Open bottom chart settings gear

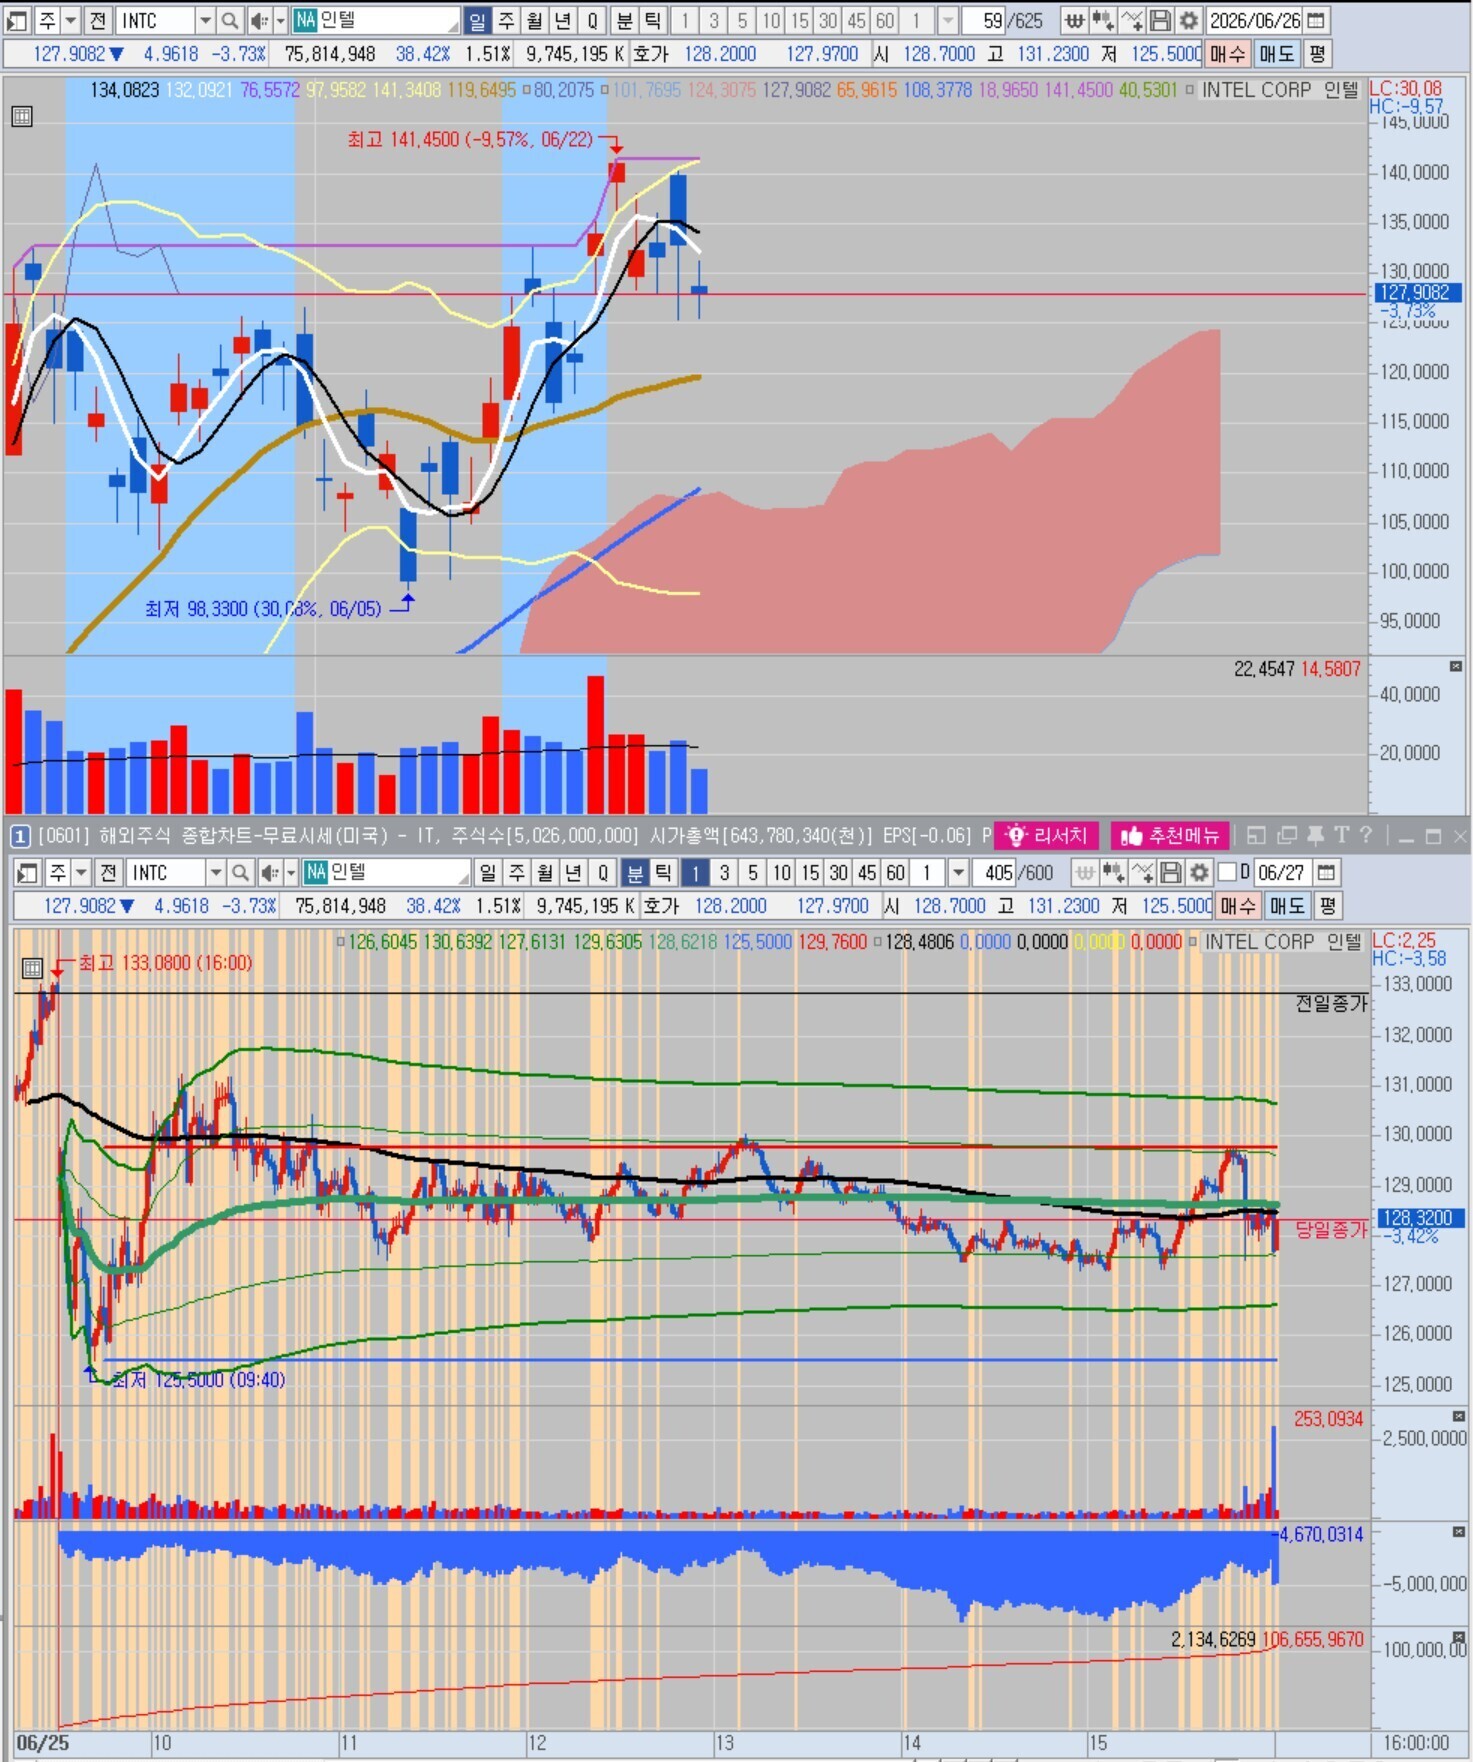(x=1199, y=873)
